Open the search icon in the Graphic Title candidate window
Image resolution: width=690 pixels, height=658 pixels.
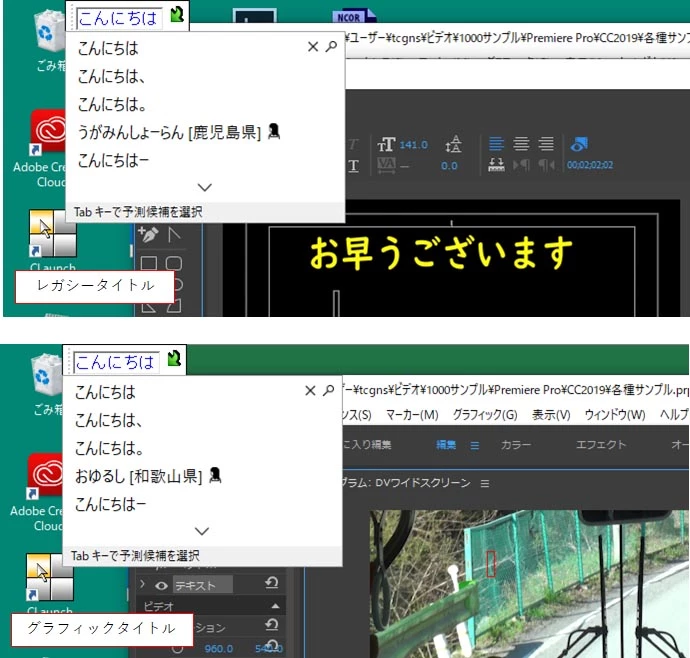329,390
